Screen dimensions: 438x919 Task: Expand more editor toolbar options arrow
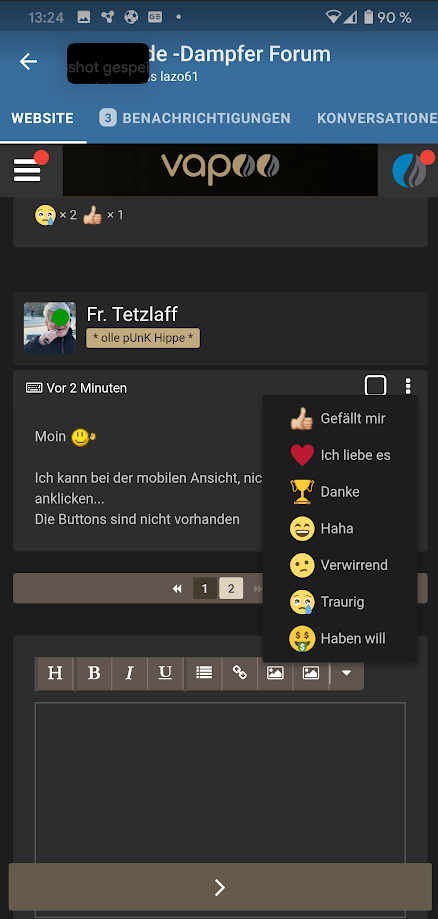point(347,673)
